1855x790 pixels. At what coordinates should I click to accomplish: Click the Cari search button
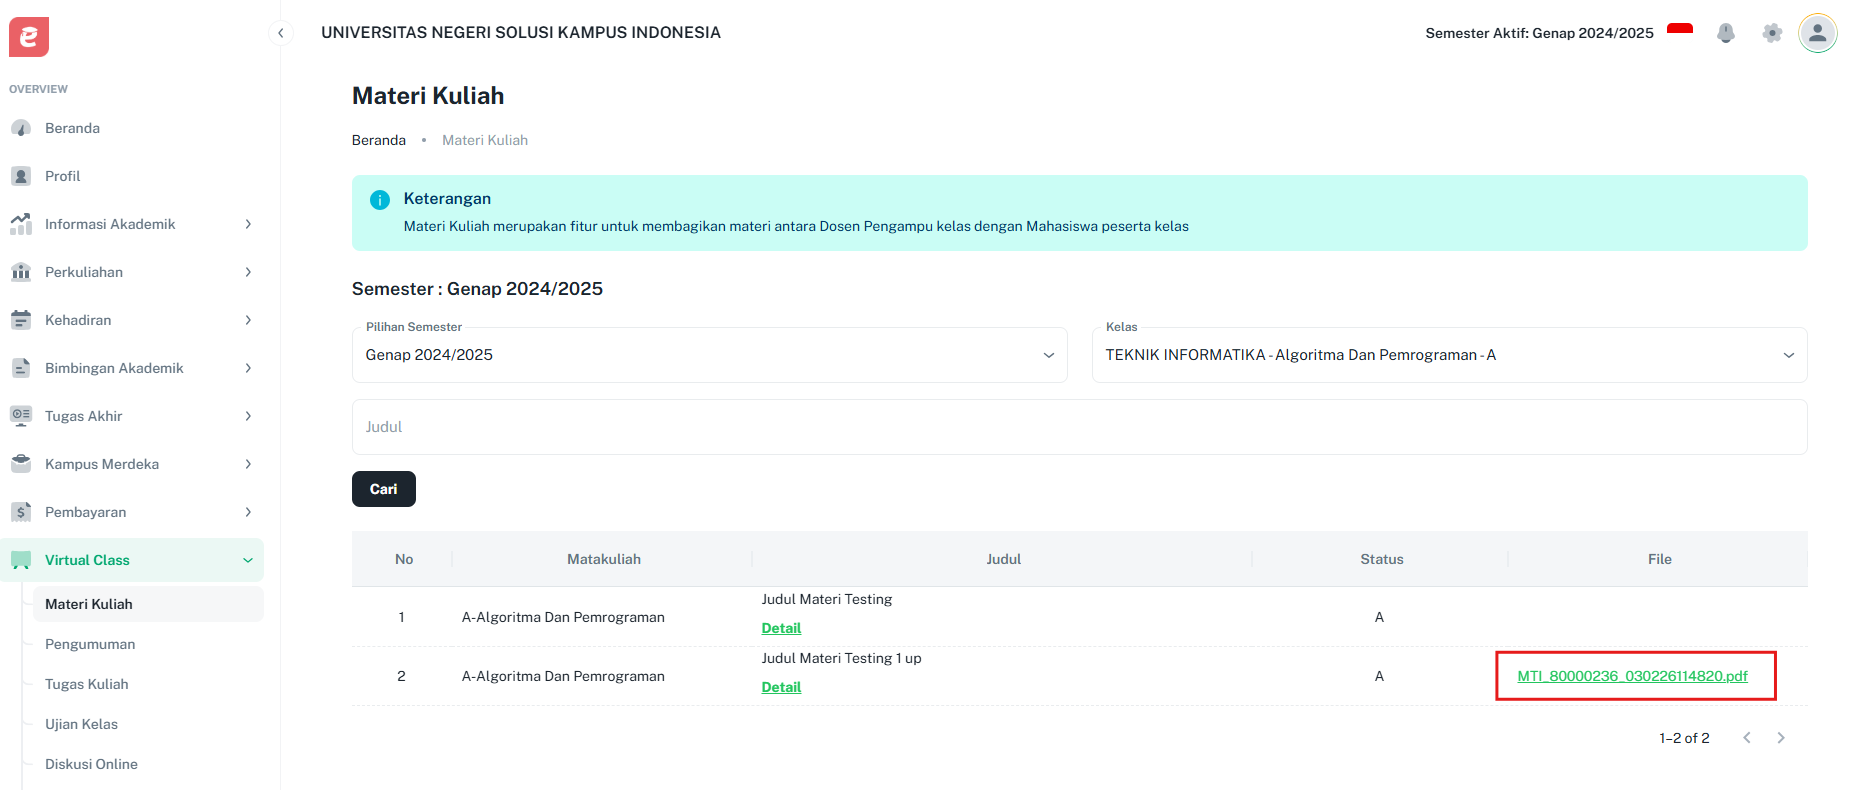(384, 489)
